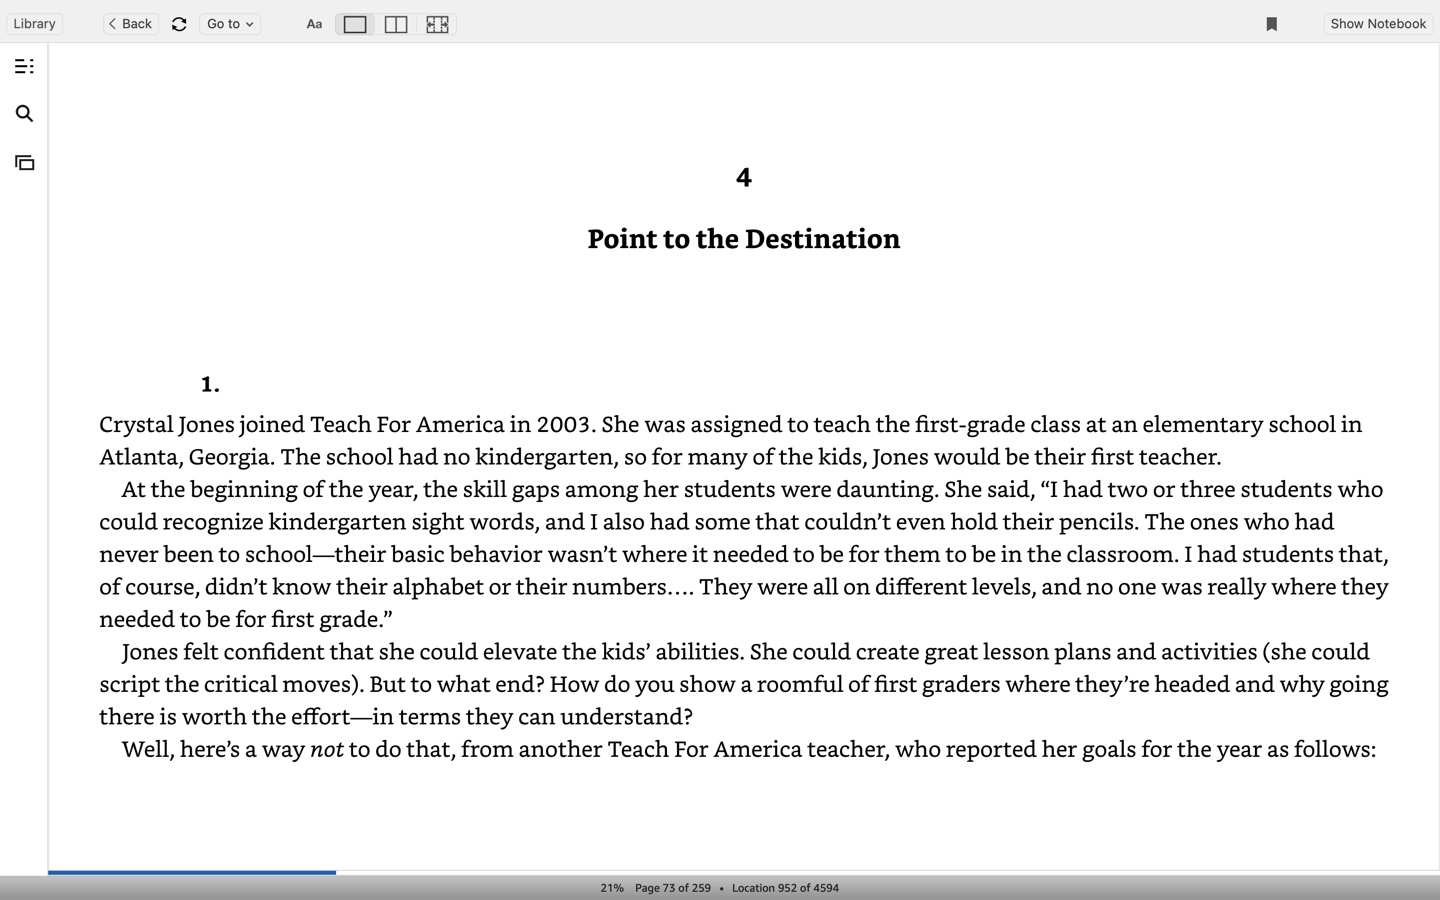Click the section number "1."
Screen dimensions: 1440x900
click(x=210, y=384)
